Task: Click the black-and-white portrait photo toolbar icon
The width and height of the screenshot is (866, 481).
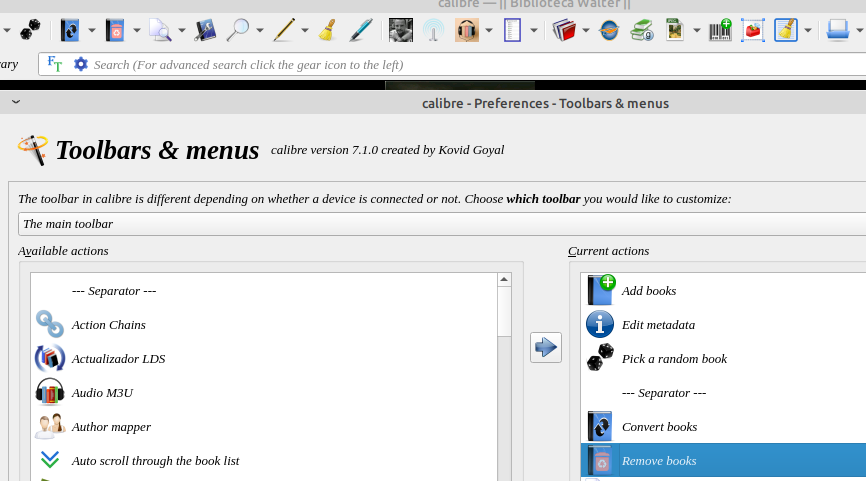Action: pos(400,30)
